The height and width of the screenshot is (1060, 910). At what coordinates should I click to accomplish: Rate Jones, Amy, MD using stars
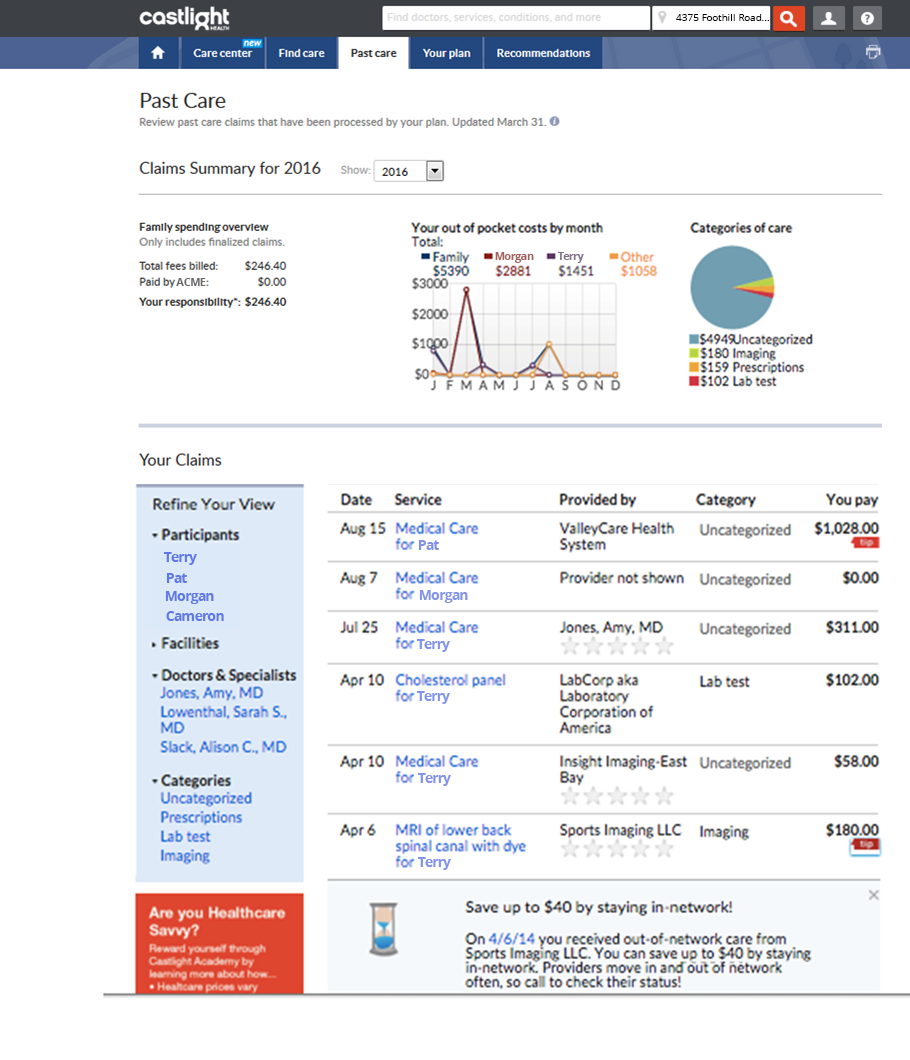[616, 647]
